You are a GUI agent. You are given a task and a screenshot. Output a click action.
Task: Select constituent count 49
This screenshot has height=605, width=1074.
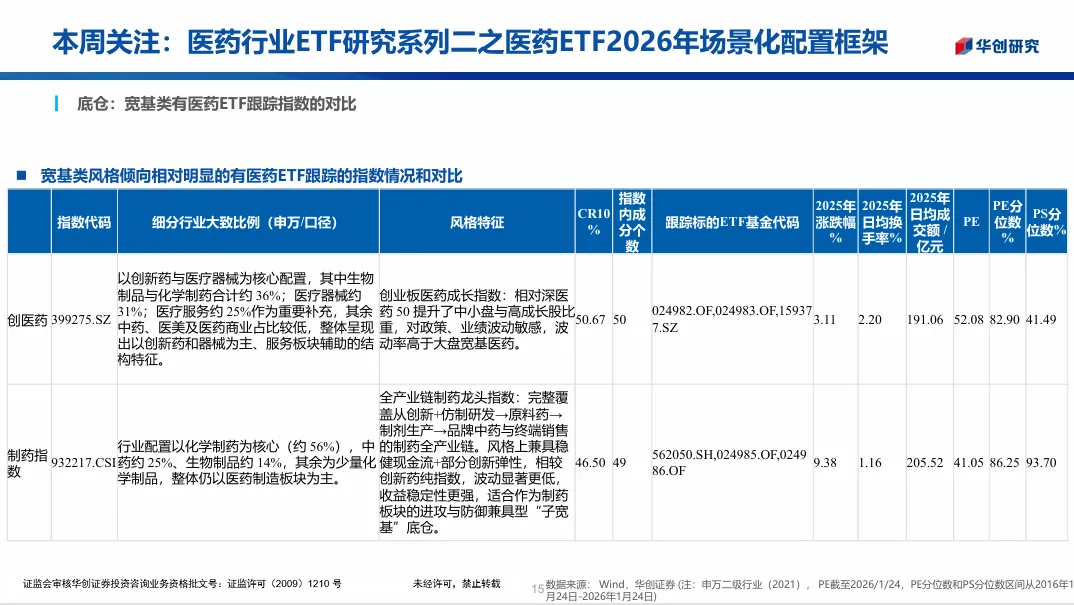619,463
